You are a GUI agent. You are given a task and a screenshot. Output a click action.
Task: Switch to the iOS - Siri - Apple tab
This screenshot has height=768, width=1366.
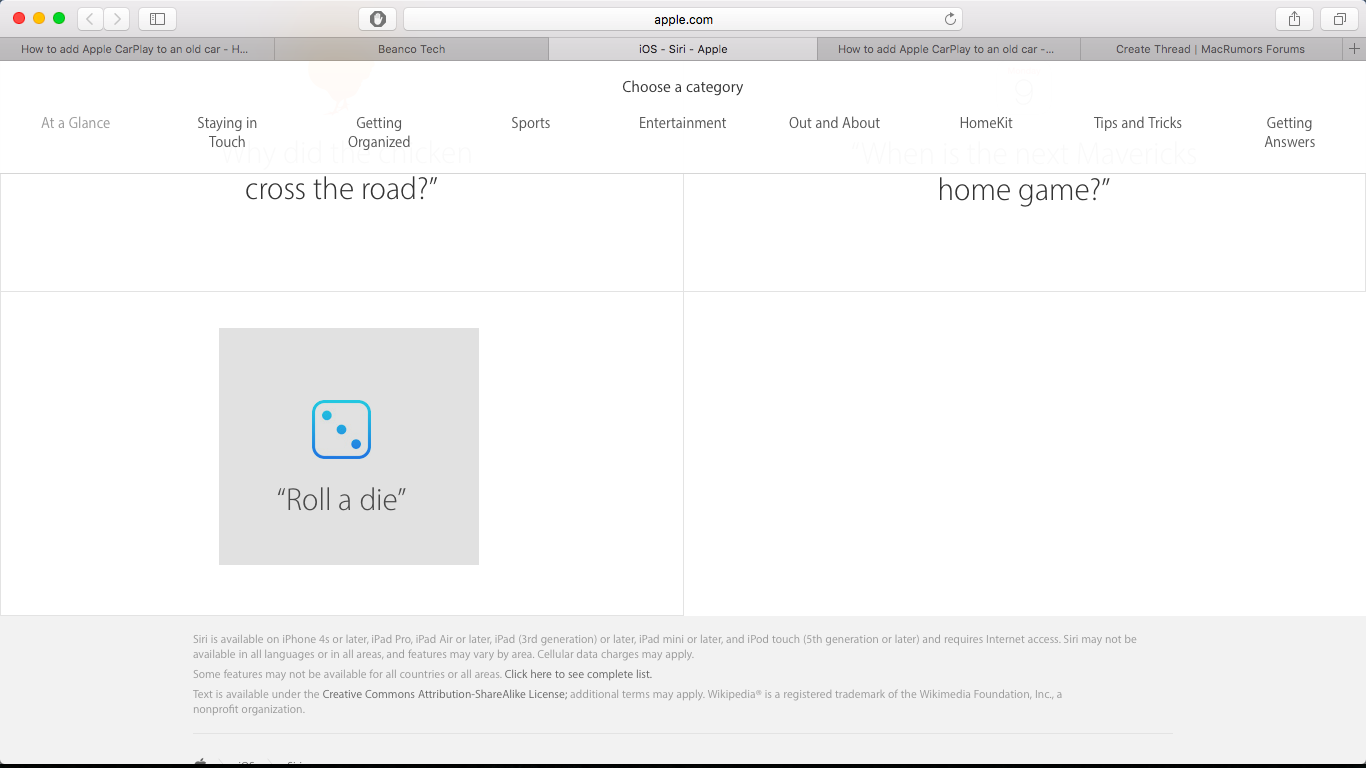pos(683,49)
